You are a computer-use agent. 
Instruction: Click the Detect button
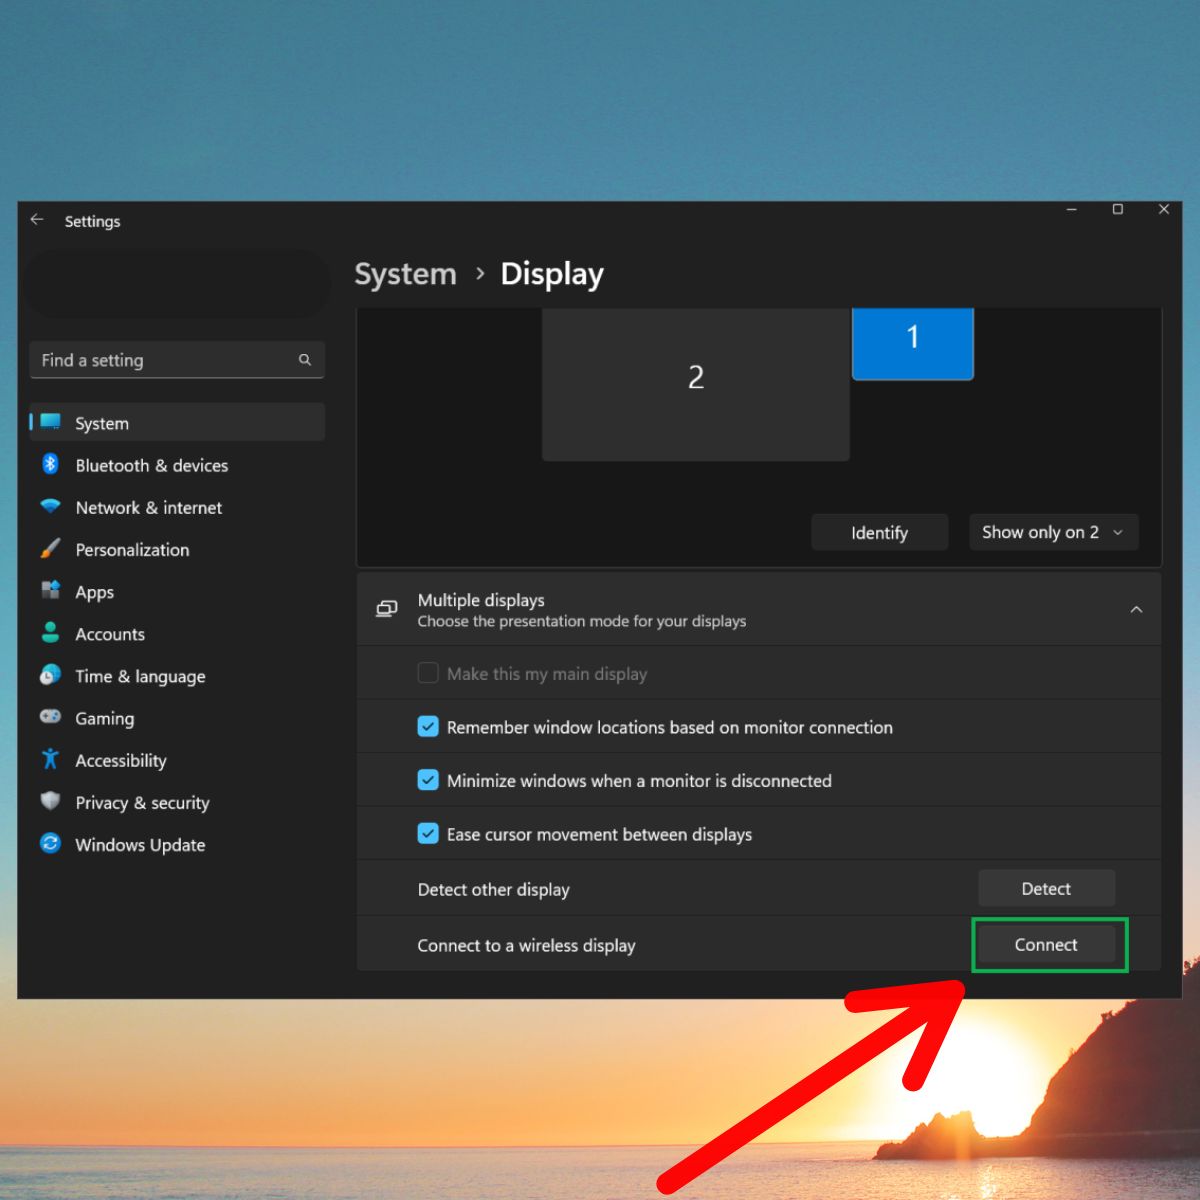pos(1046,888)
